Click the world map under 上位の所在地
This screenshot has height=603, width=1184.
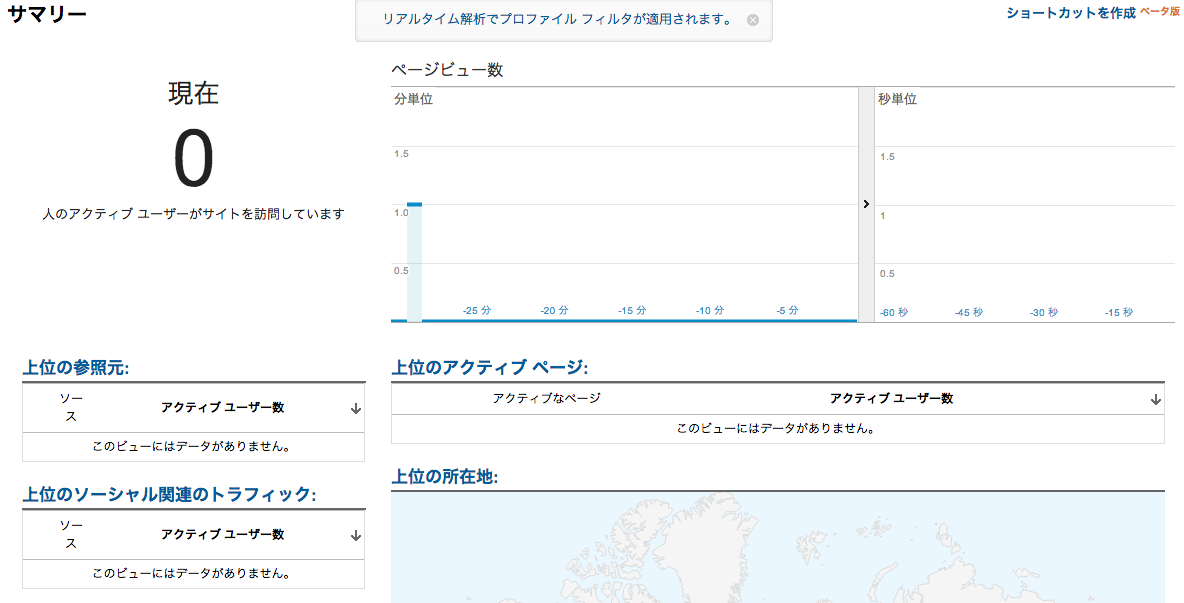(777, 548)
